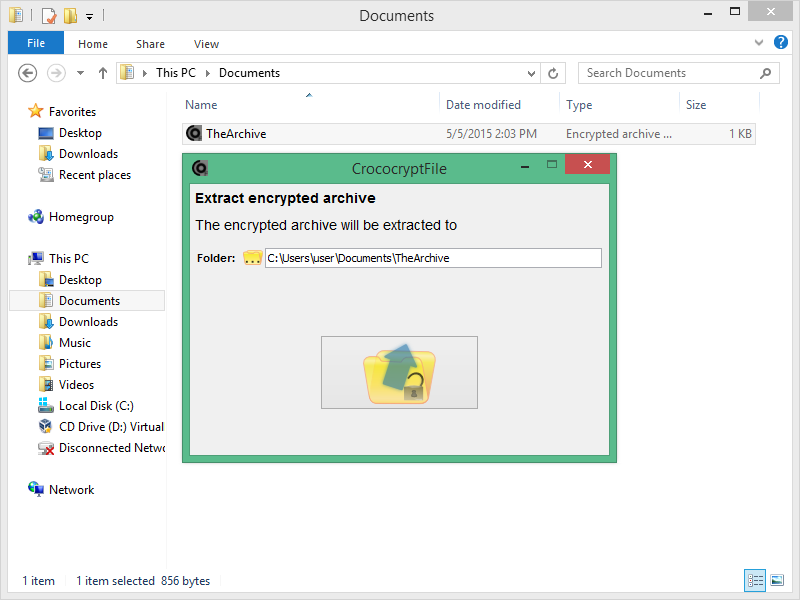Viewport: 800px width, 600px height.
Task: Sort by Date modified column header
Action: point(483,105)
